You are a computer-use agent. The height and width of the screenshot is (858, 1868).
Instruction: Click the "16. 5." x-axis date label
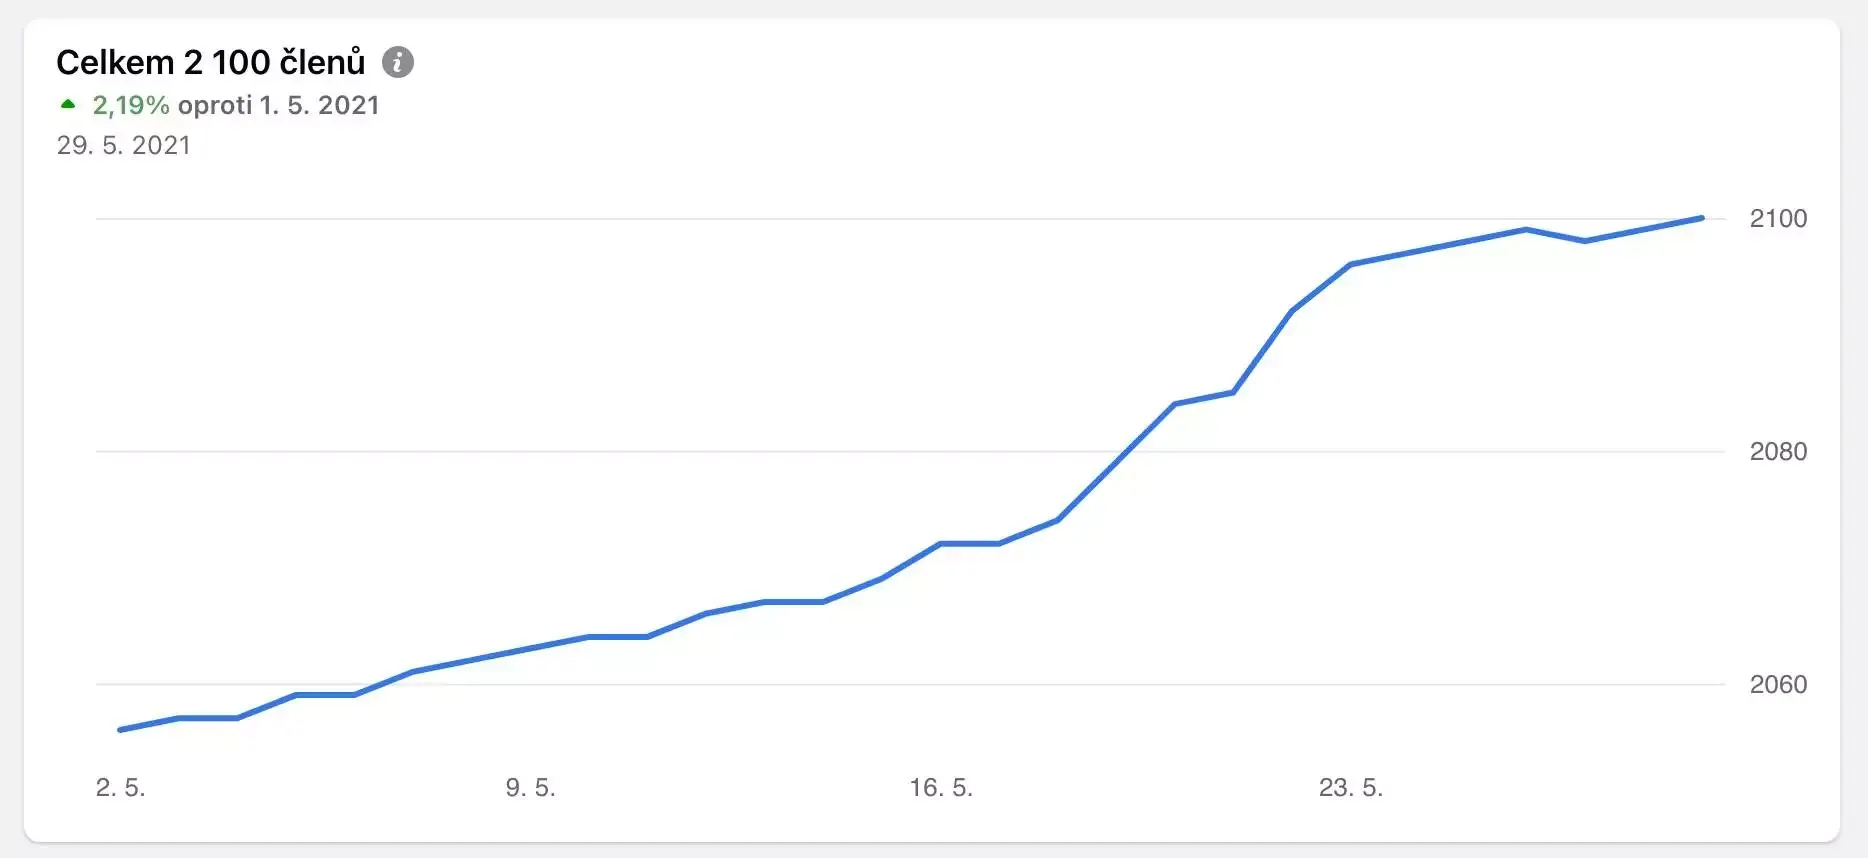(x=941, y=787)
